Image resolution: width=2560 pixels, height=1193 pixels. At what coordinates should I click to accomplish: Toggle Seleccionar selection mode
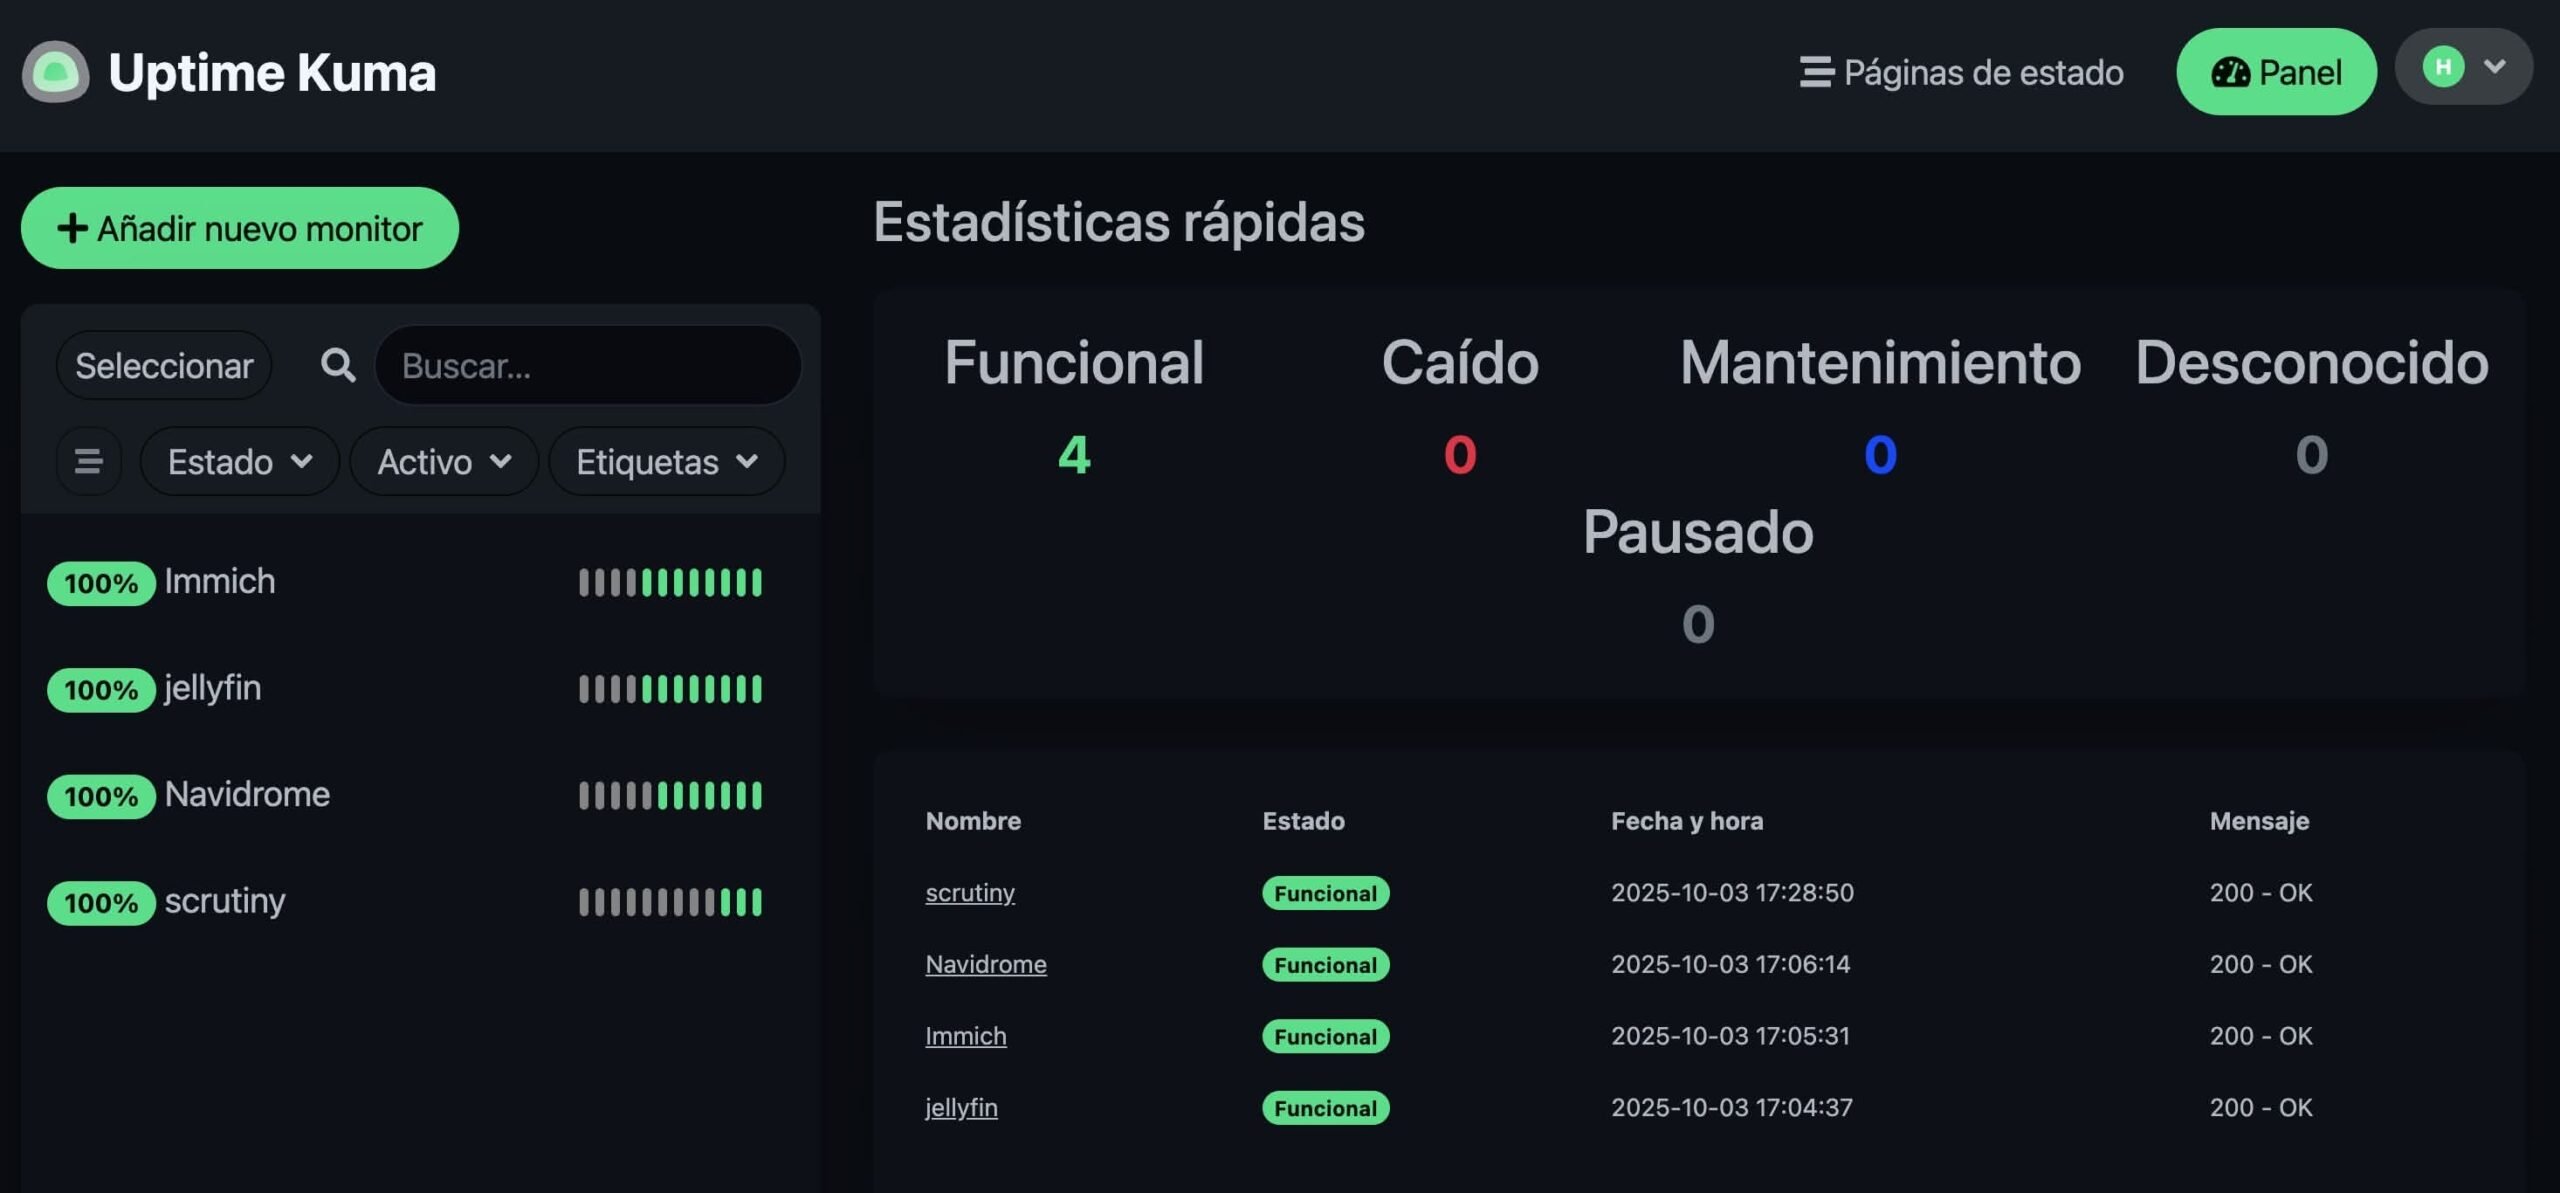tap(164, 366)
